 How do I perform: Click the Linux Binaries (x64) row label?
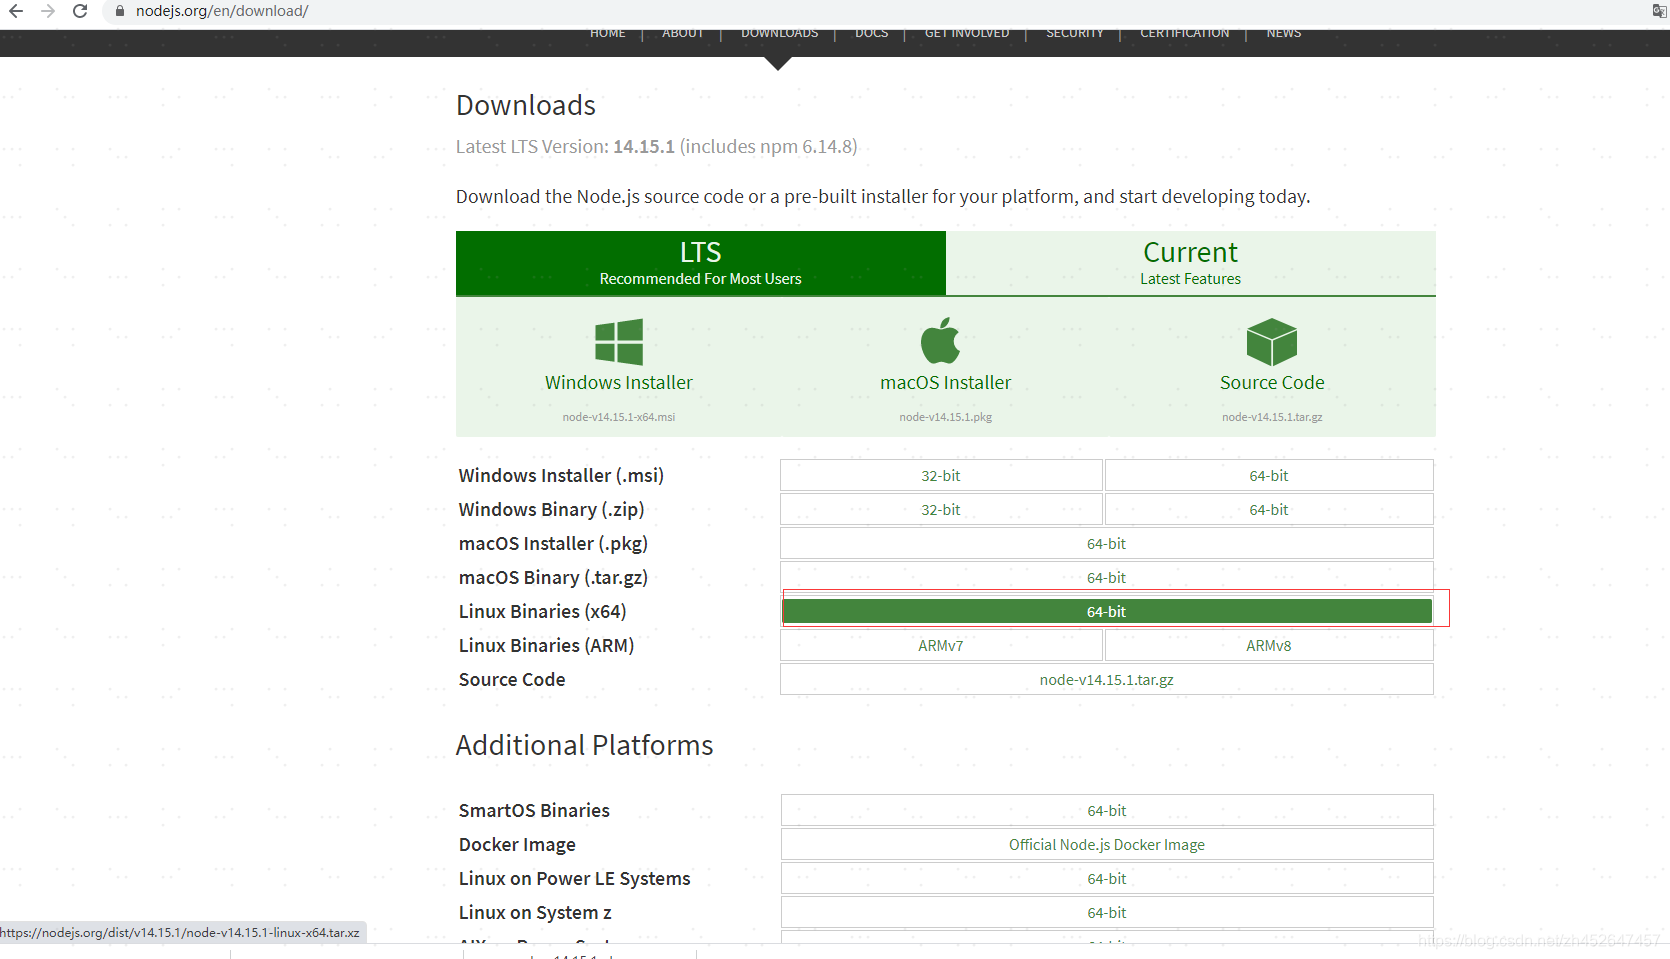[542, 612]
